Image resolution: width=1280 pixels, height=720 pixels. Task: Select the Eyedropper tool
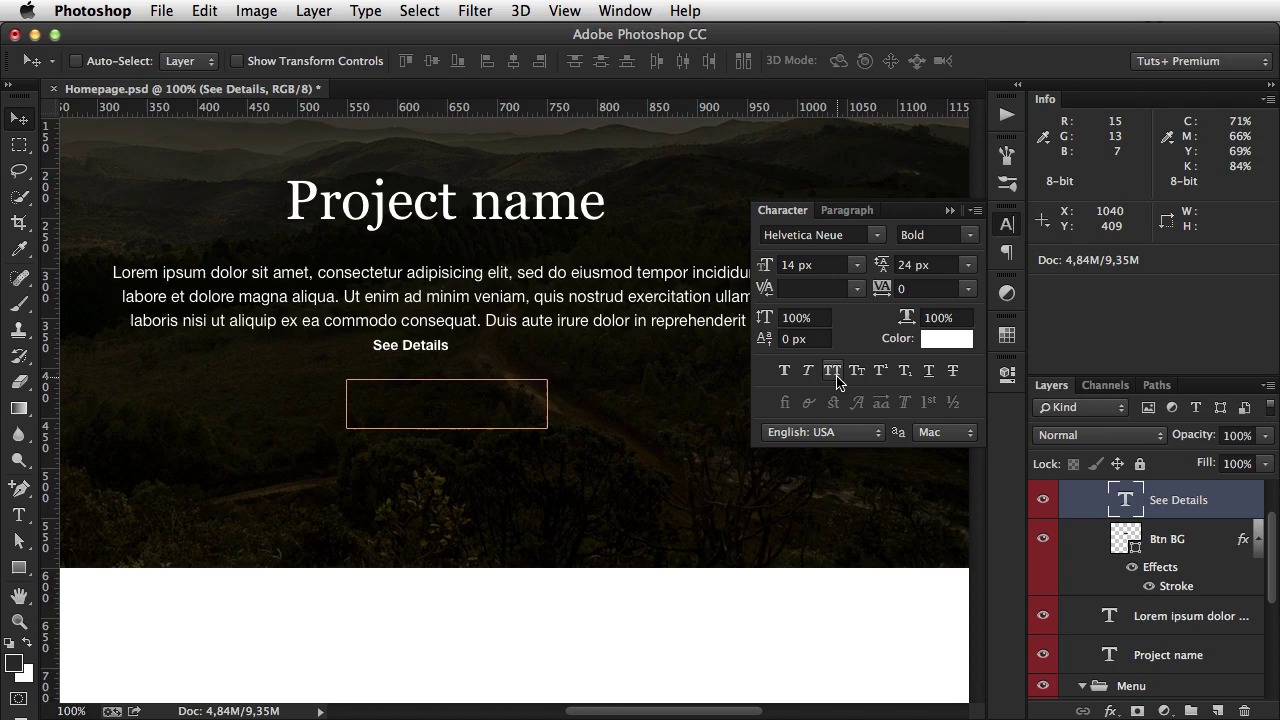tap(19, 249)
